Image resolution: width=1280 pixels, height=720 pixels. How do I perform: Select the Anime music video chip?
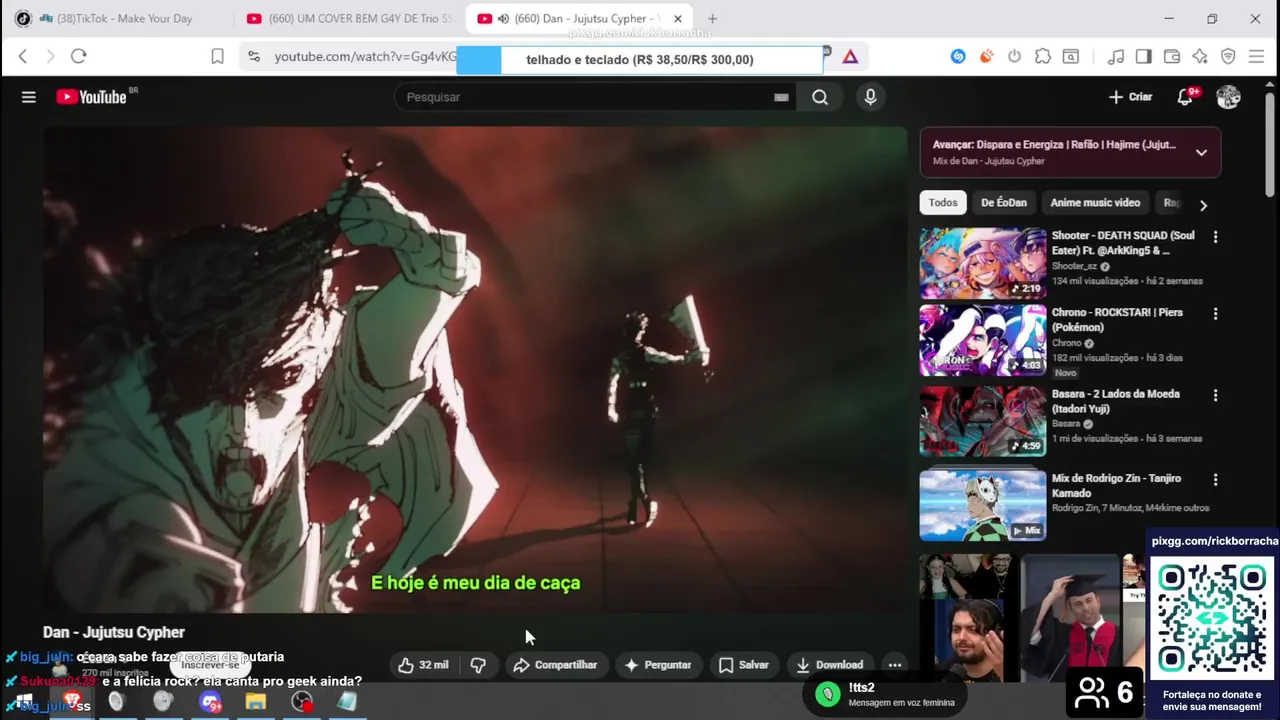(1095, 203)
